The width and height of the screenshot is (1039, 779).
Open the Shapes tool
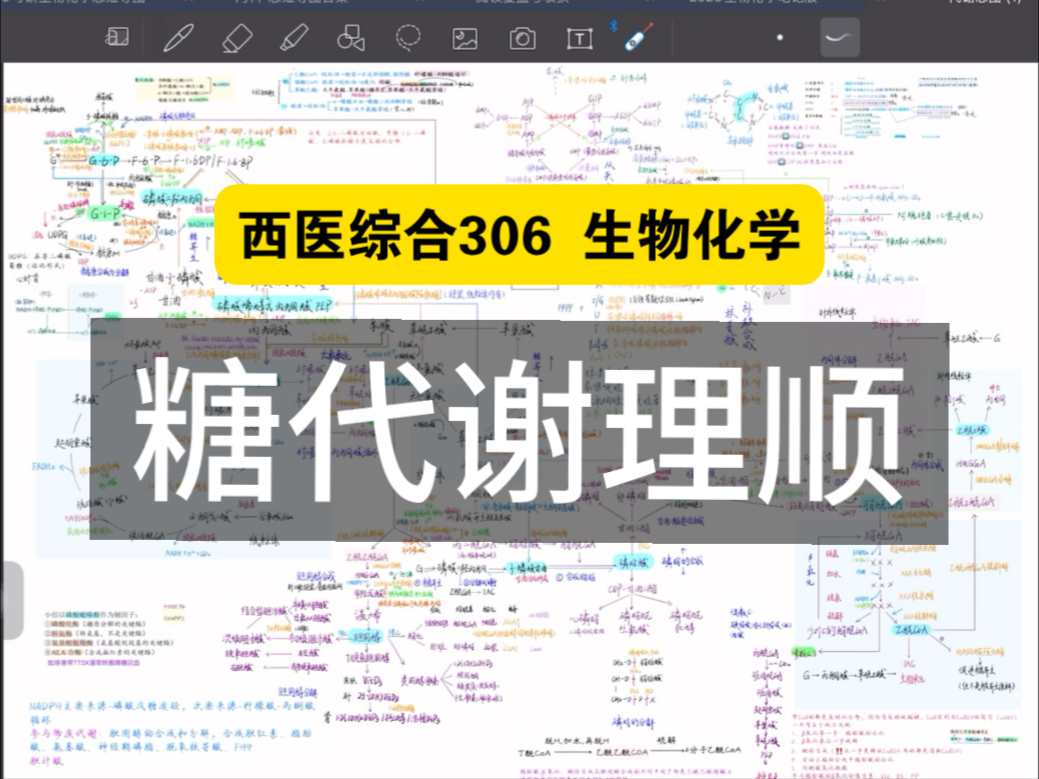click(x=350, y=38)
